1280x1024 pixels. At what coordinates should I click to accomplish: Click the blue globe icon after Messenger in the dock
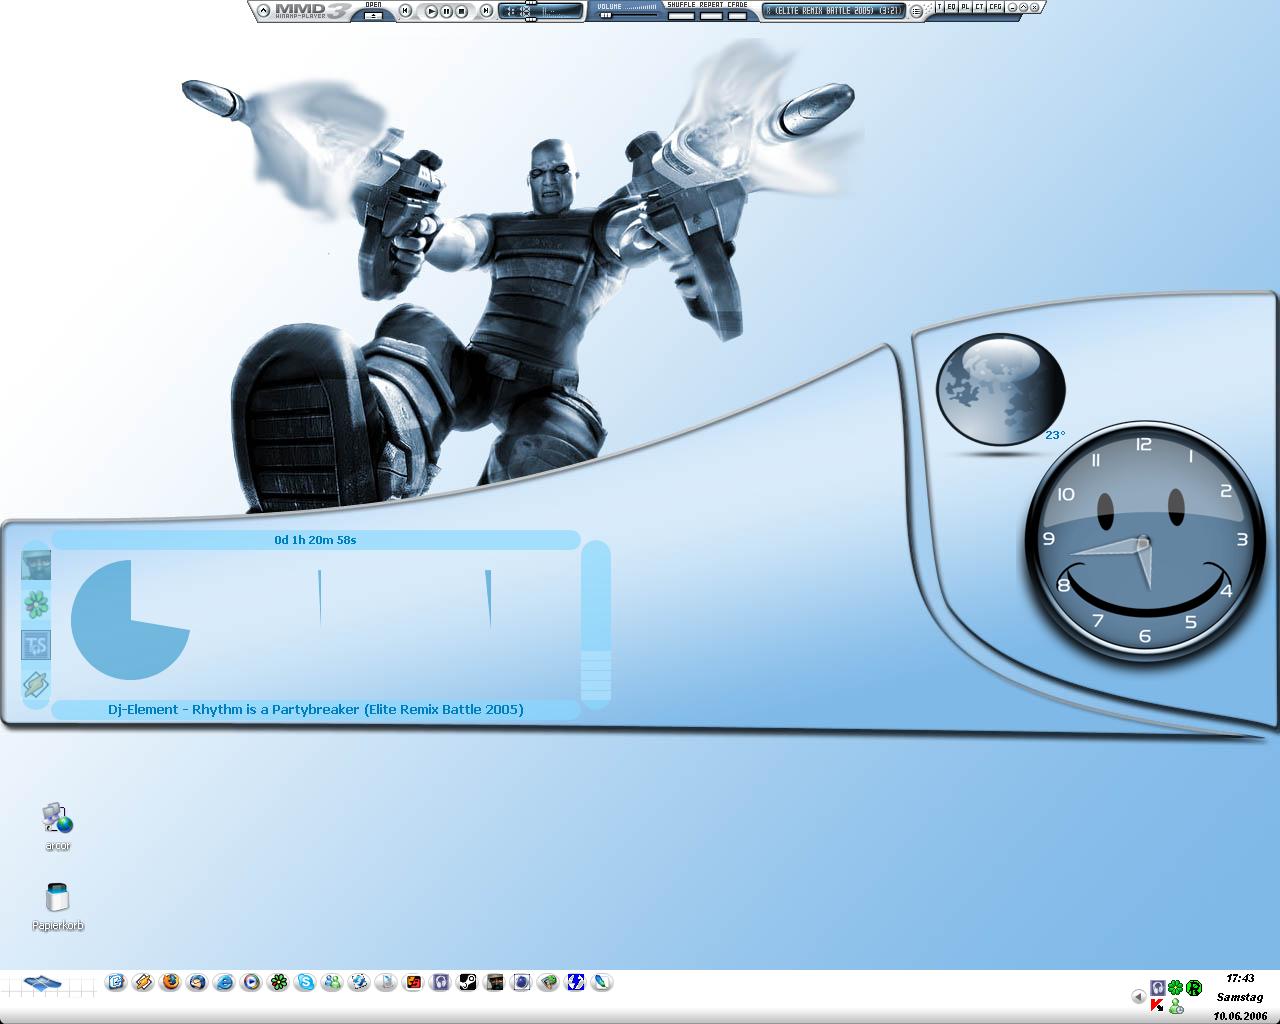pyautogui.click(x=359, y=982)
